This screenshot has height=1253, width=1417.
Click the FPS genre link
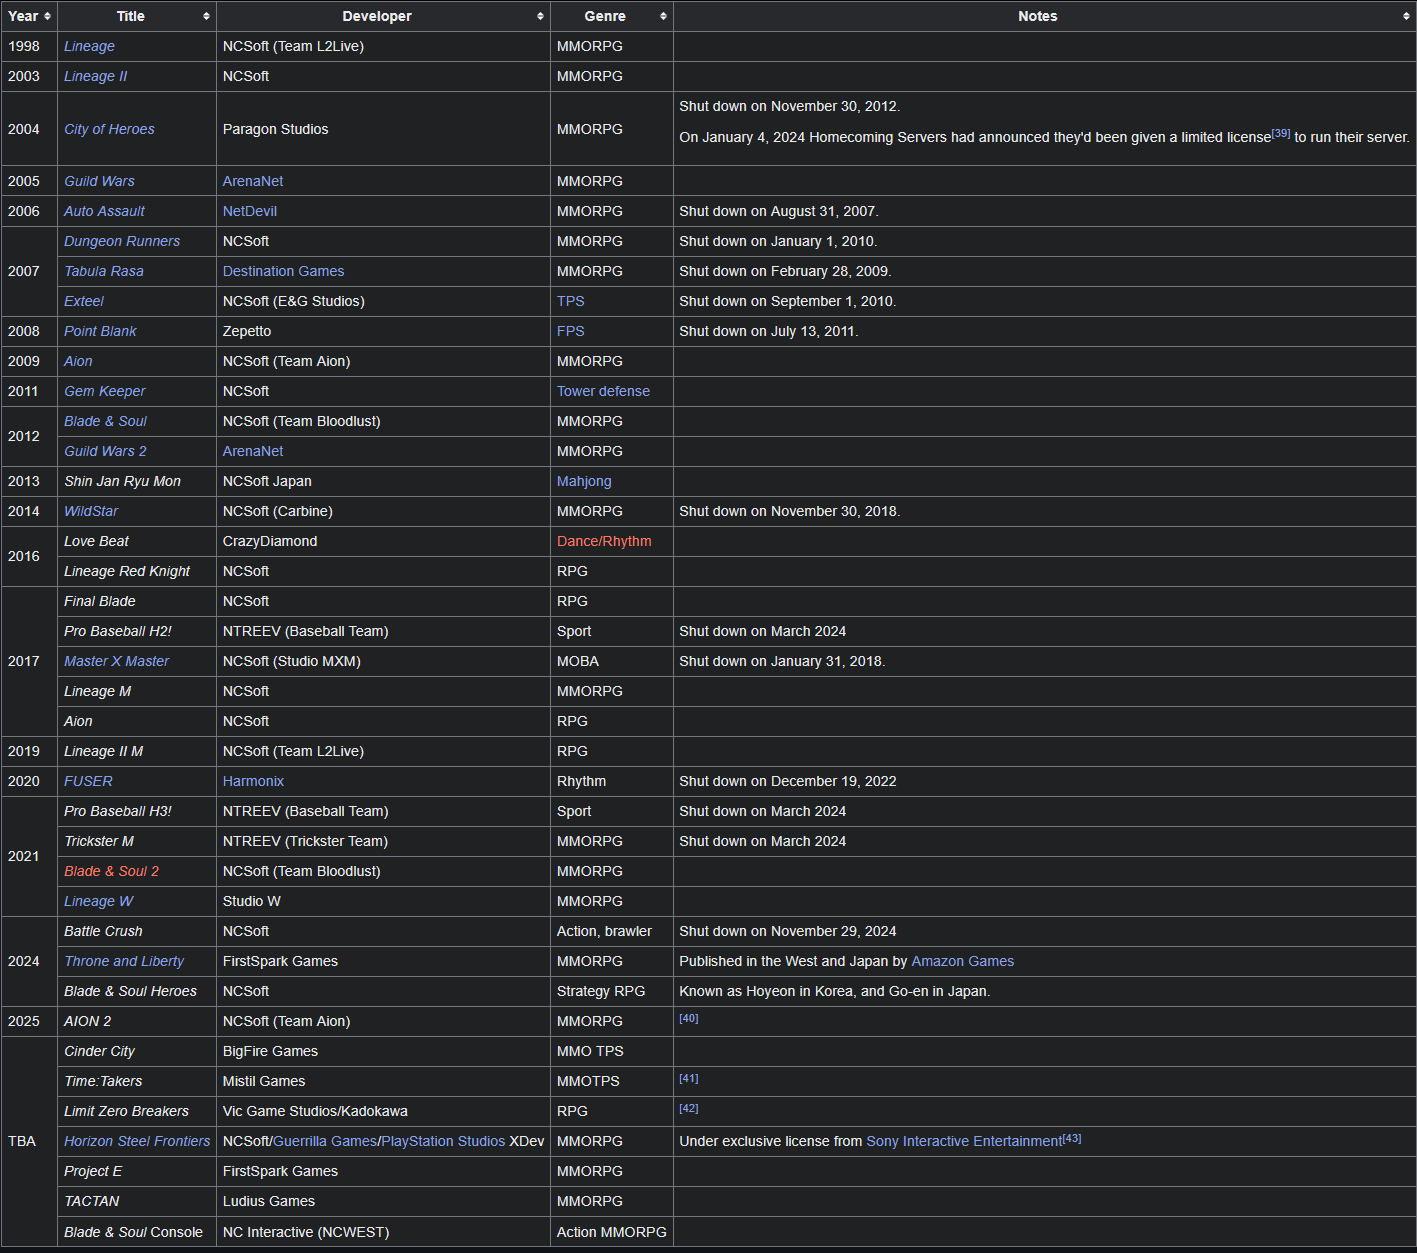coord(571,331)
